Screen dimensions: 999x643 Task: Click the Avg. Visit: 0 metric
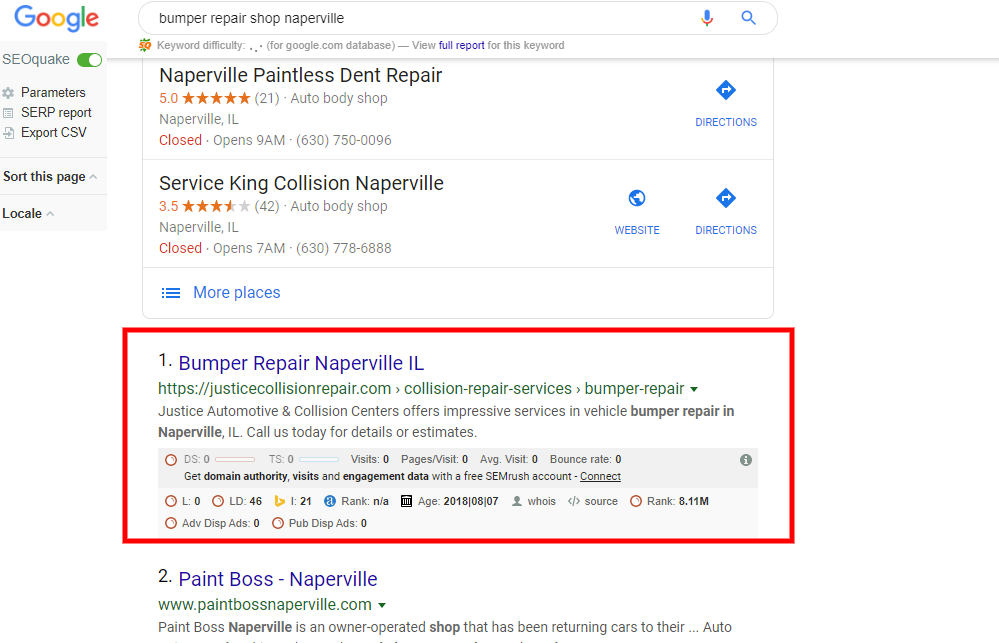coord(509,459)
